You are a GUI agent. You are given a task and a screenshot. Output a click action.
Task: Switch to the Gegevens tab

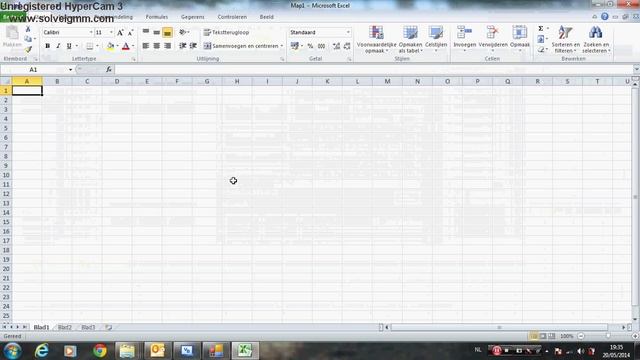[x=192, y=17]
